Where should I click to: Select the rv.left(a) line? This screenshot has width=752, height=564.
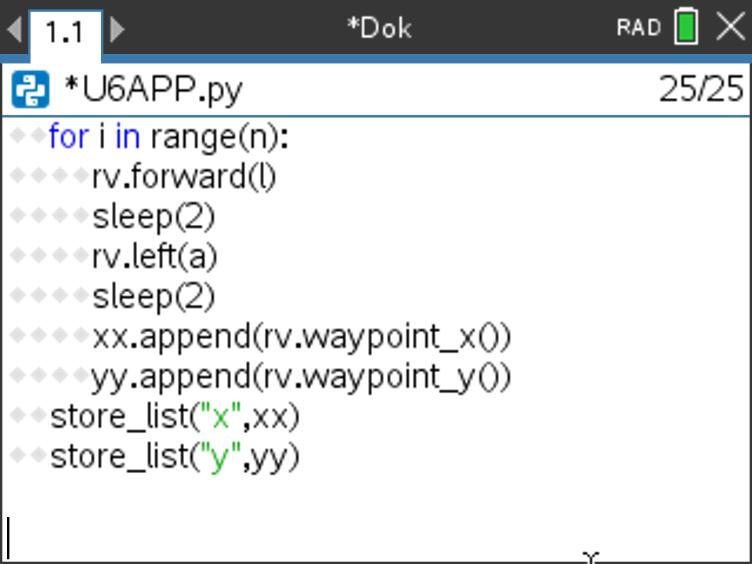coord(154,257)
